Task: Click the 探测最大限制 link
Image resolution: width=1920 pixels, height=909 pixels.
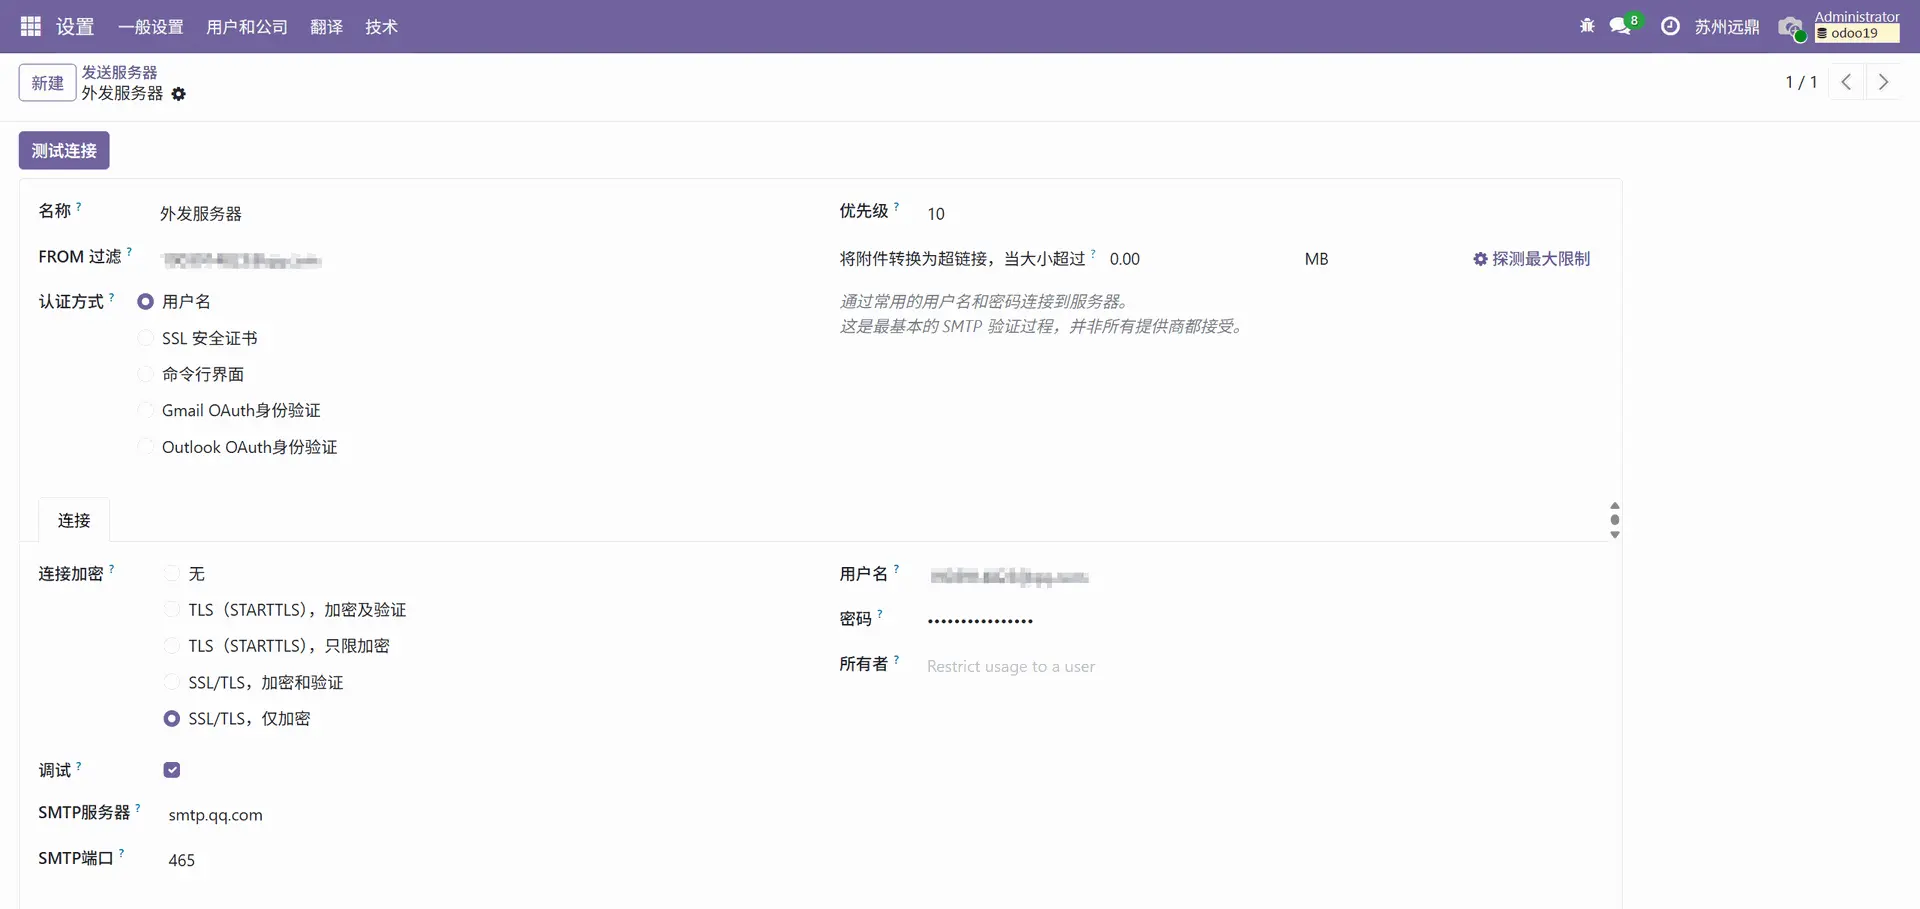Action: pyautogui.click(x=1531, y=259)
